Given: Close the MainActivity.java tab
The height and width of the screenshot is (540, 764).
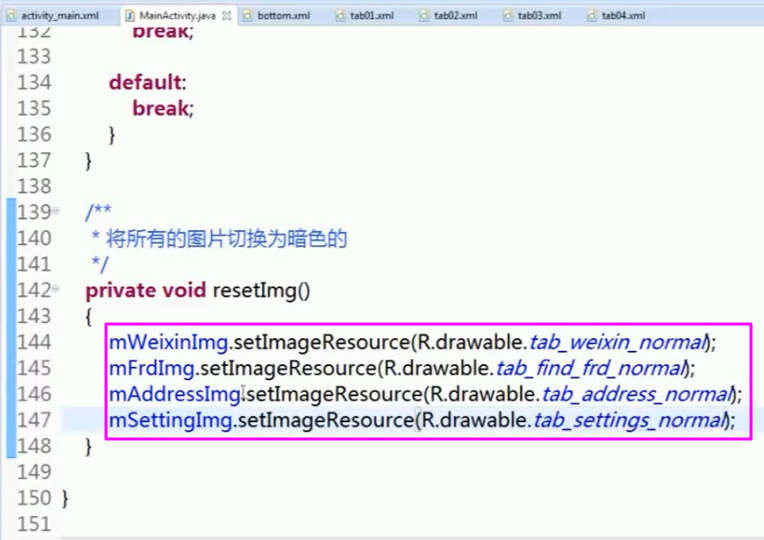Looking at the screenshot, I should 227,16.
